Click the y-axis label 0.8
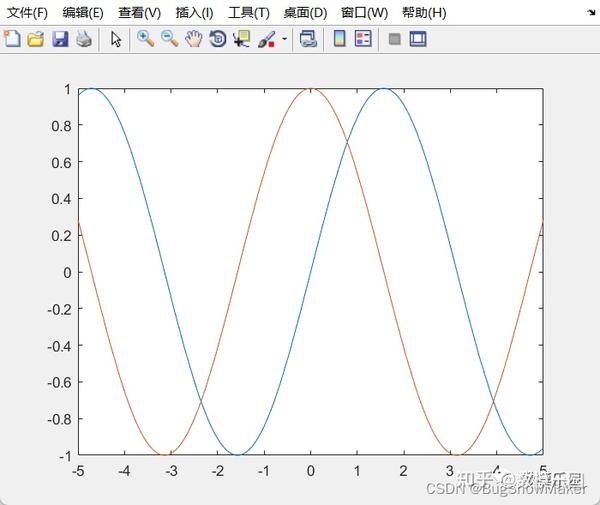Screen dimensions: 600x505 point(61,126)
